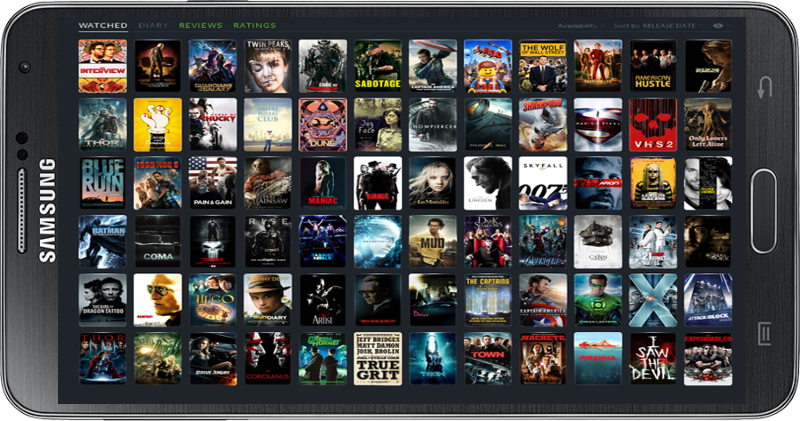Select the Piranha poster
The height and width of the screenshot is (421, 800).
tap(598, 359)
